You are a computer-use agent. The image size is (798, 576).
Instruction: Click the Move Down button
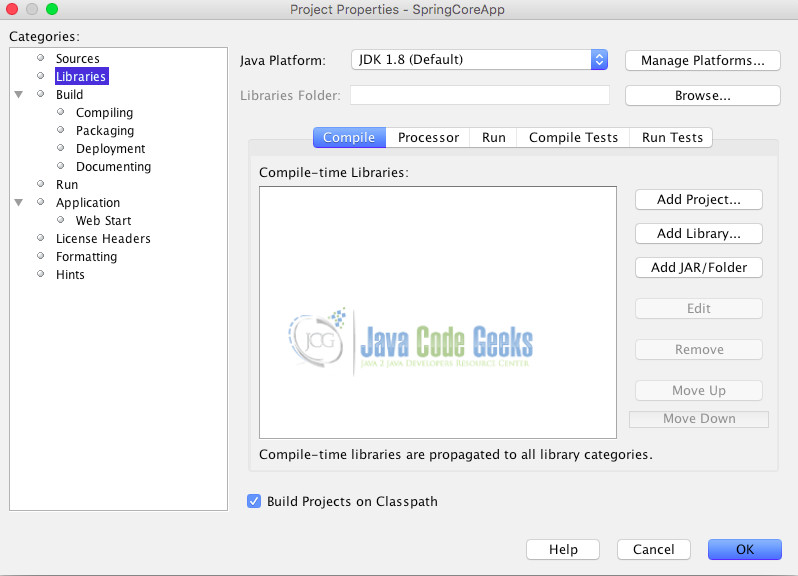click(699, 419)
